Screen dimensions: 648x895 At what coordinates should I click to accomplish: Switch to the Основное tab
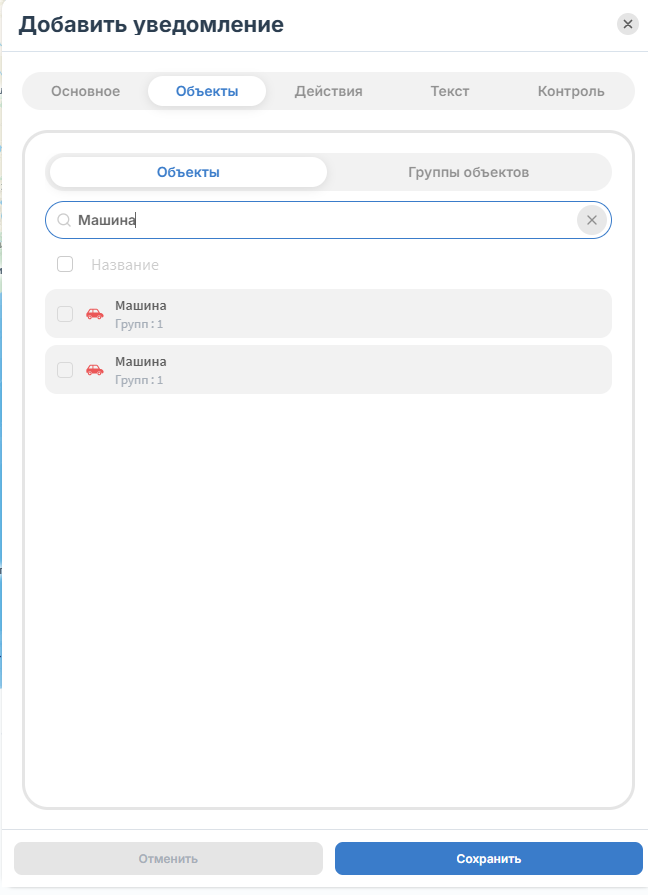(x=86, y=91)
